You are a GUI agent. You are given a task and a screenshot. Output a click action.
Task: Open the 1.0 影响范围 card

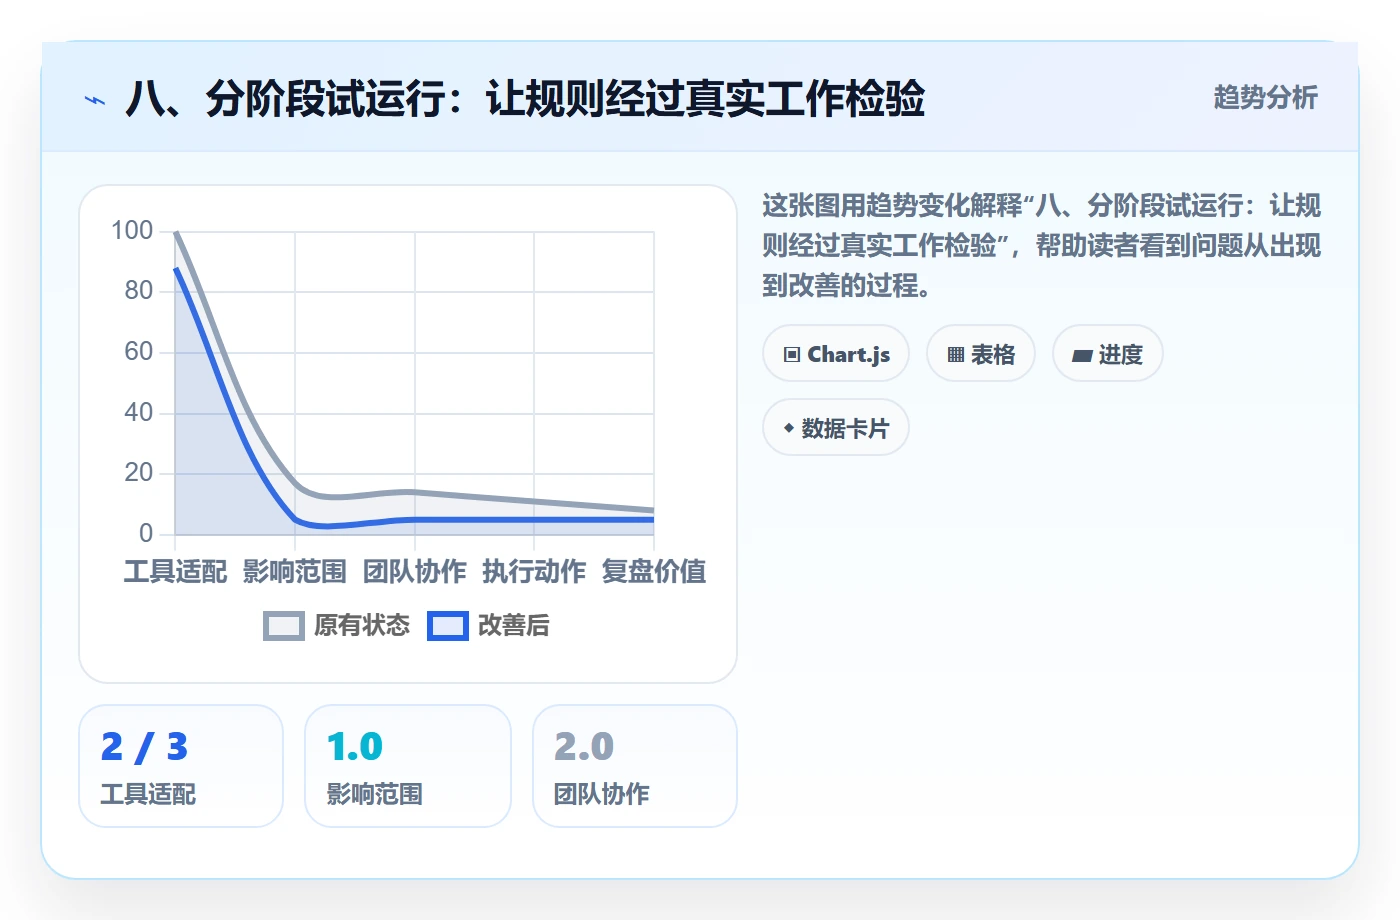click(408, 766)
